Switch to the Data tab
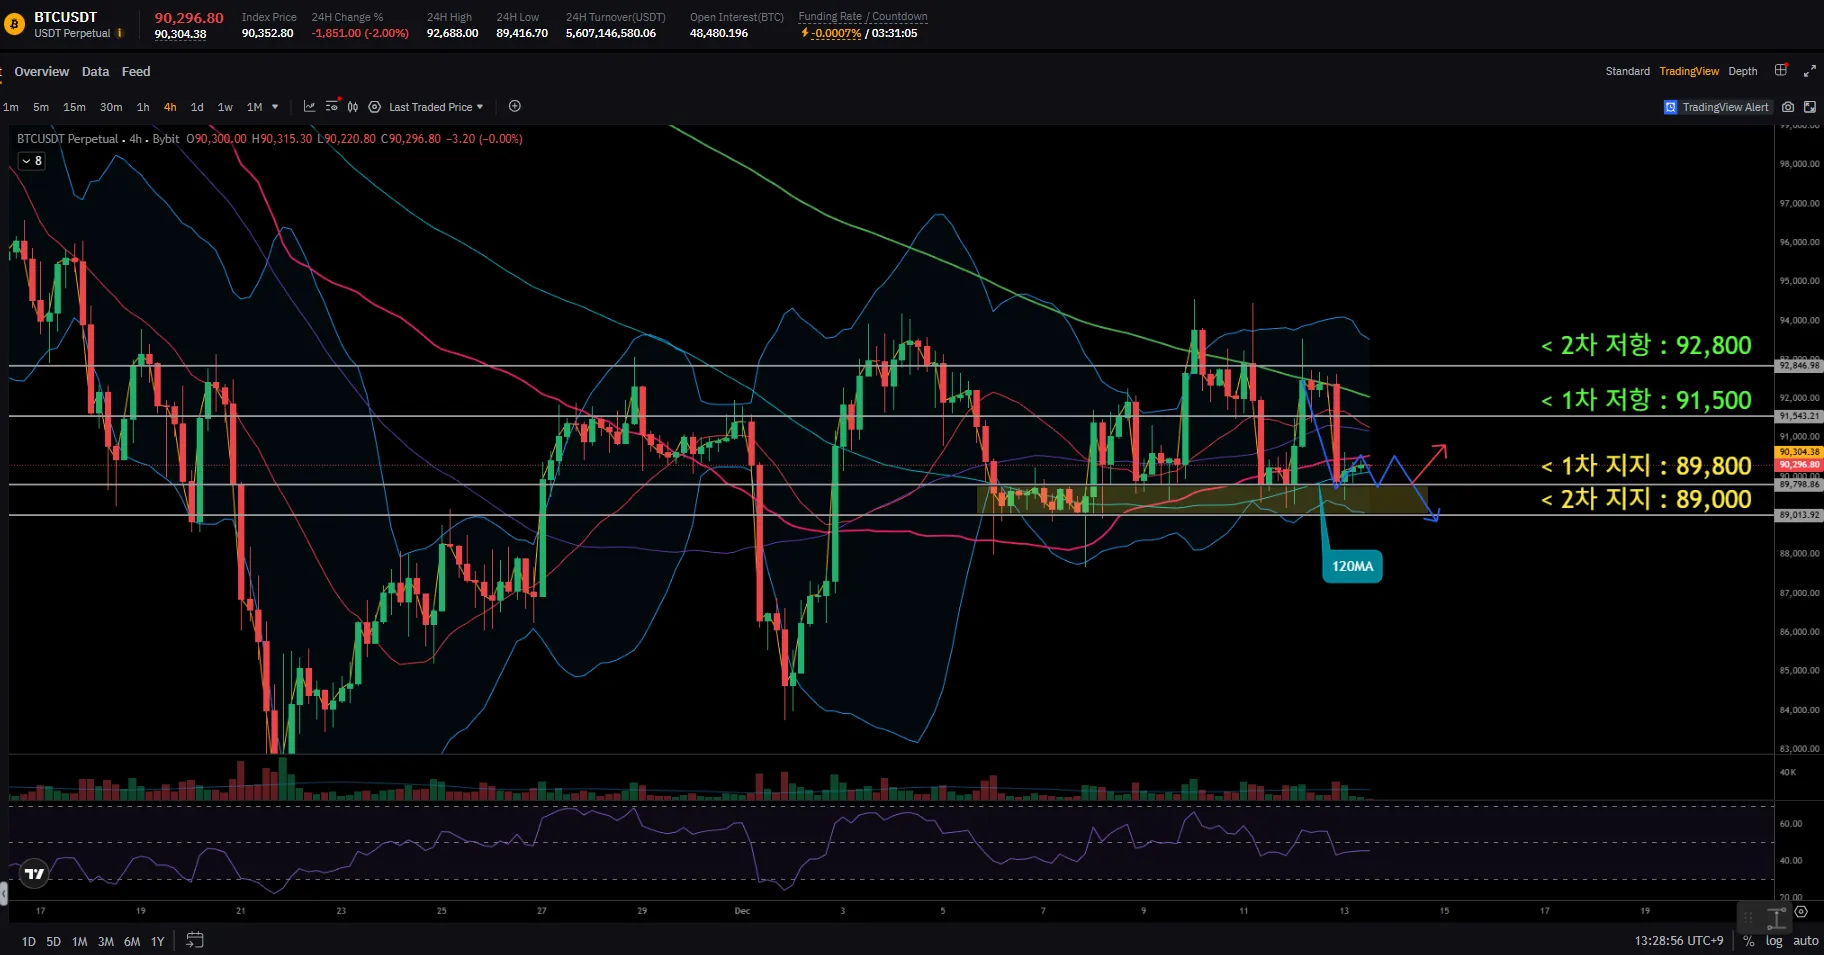 95,72
